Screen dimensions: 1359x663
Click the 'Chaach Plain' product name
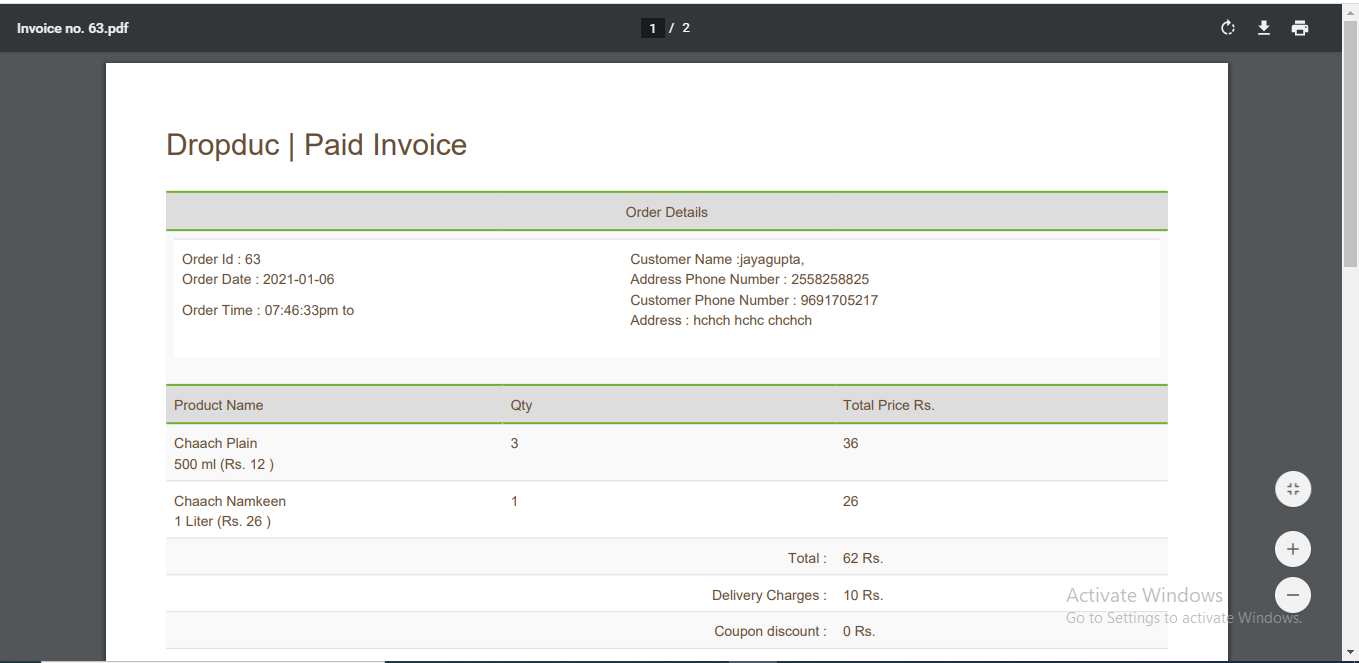[x=215, y=443]
